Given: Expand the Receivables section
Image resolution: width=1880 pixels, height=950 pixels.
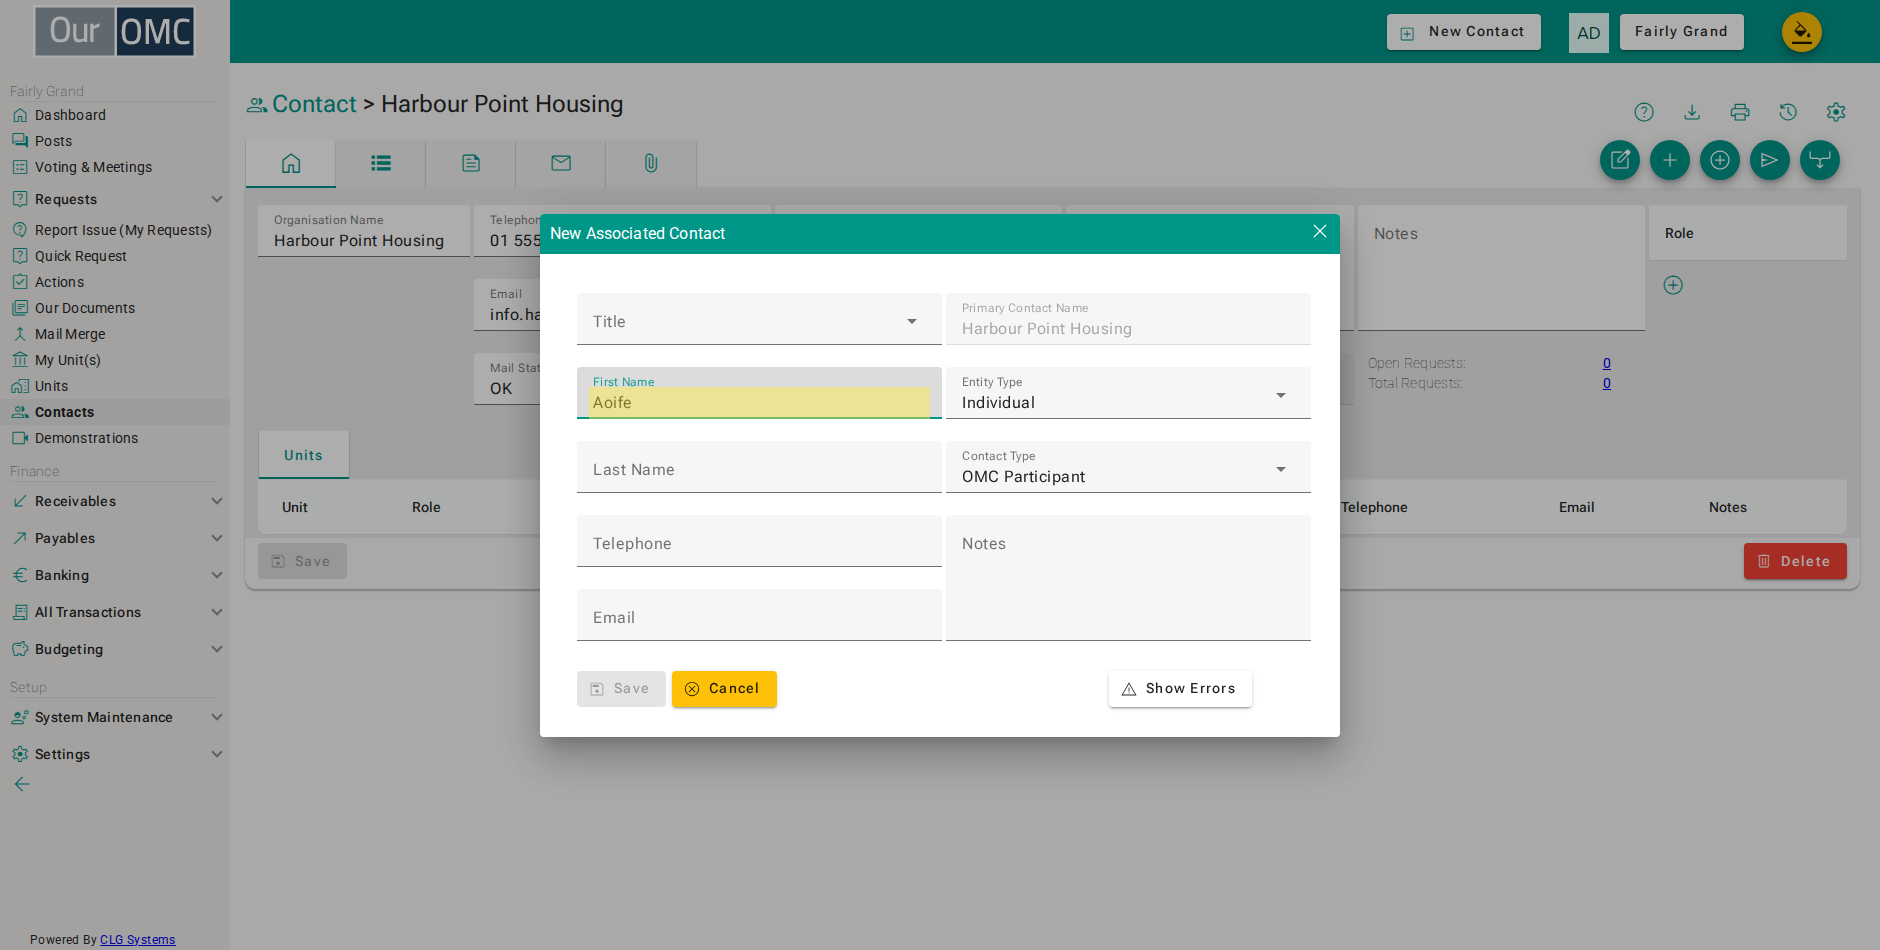Looking at the screenshot, I should click(116, 501).
